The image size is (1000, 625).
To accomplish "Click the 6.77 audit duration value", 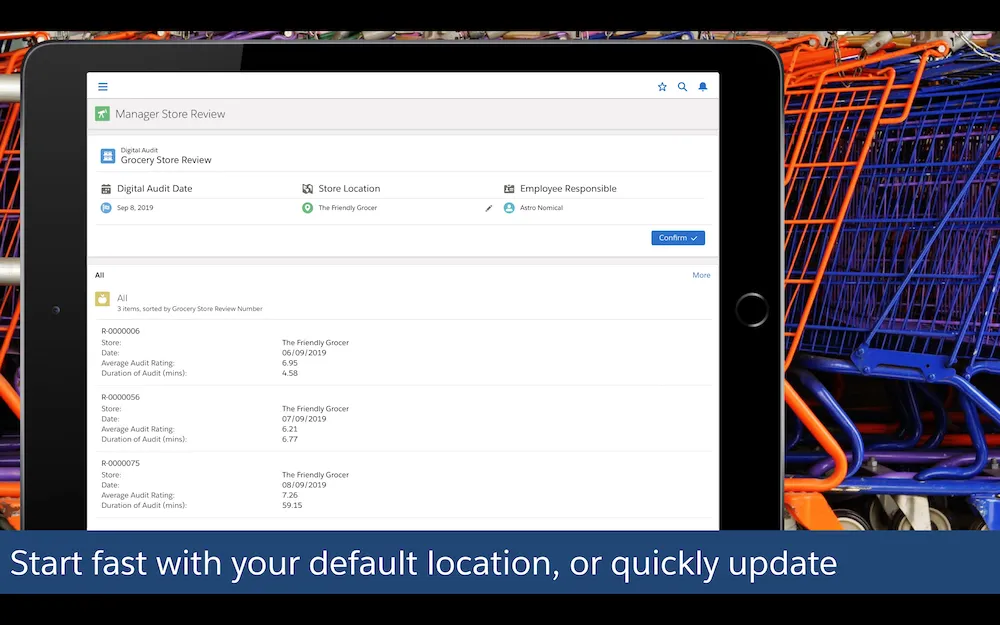I will pyautogui.click(x=290, y=439).
